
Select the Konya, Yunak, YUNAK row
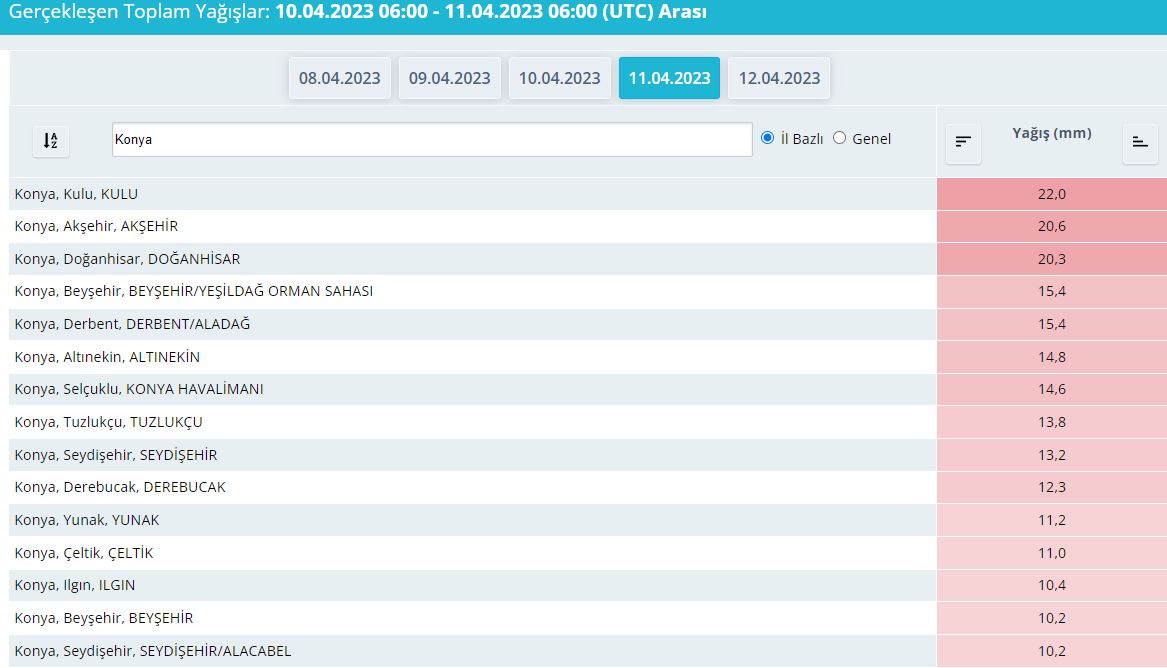[x=87, y=520]
